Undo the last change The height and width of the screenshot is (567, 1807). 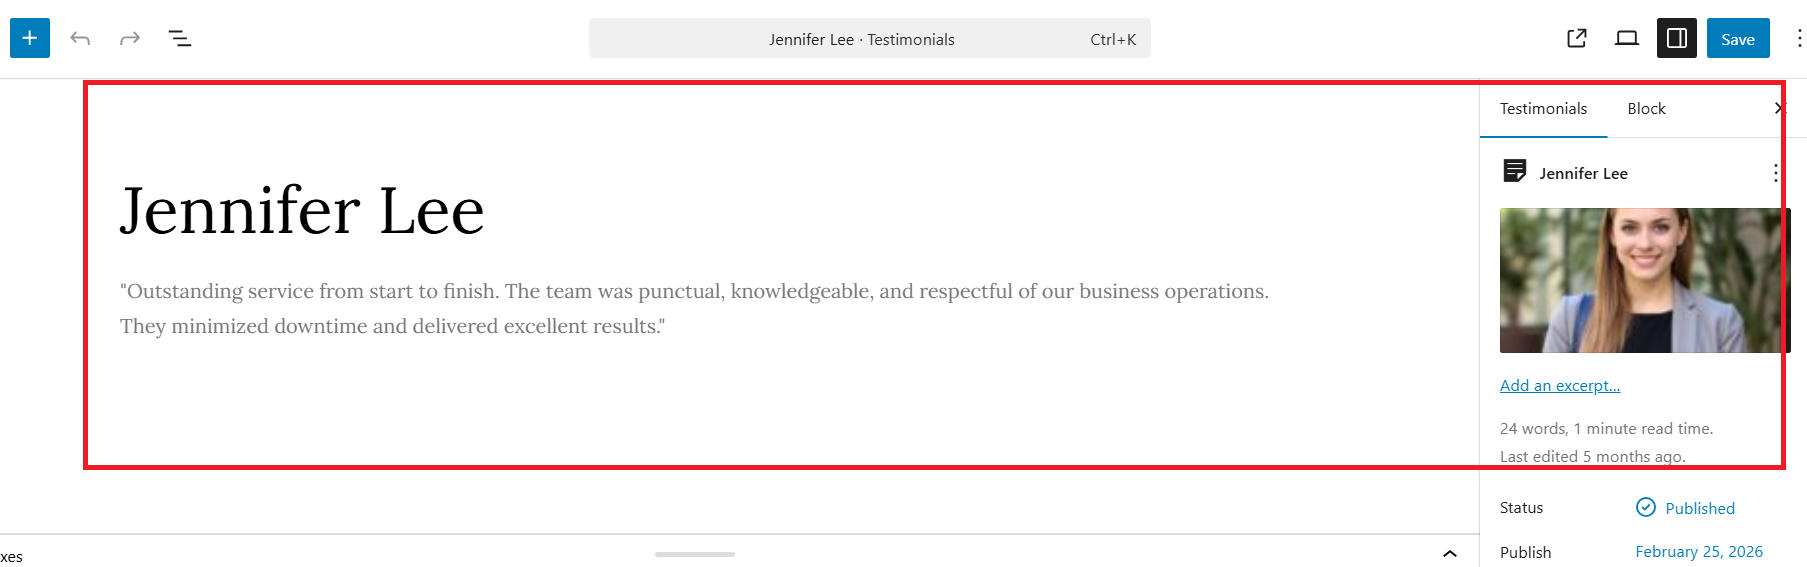pyautogui.click(x=80, y=38)
